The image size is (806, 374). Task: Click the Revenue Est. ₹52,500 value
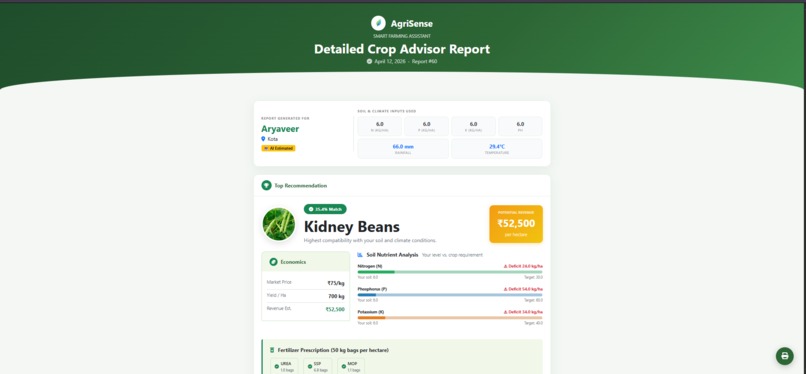coord(335,309)
